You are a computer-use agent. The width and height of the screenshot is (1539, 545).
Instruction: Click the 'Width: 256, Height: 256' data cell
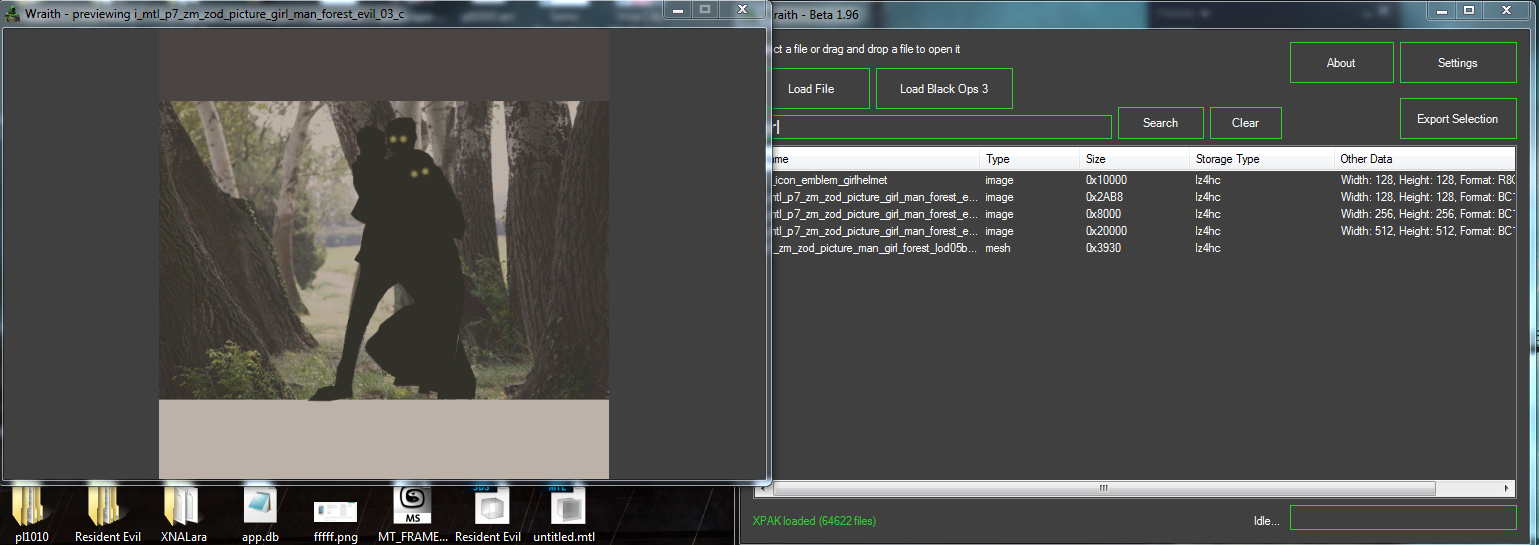[x=1428, y=214]
